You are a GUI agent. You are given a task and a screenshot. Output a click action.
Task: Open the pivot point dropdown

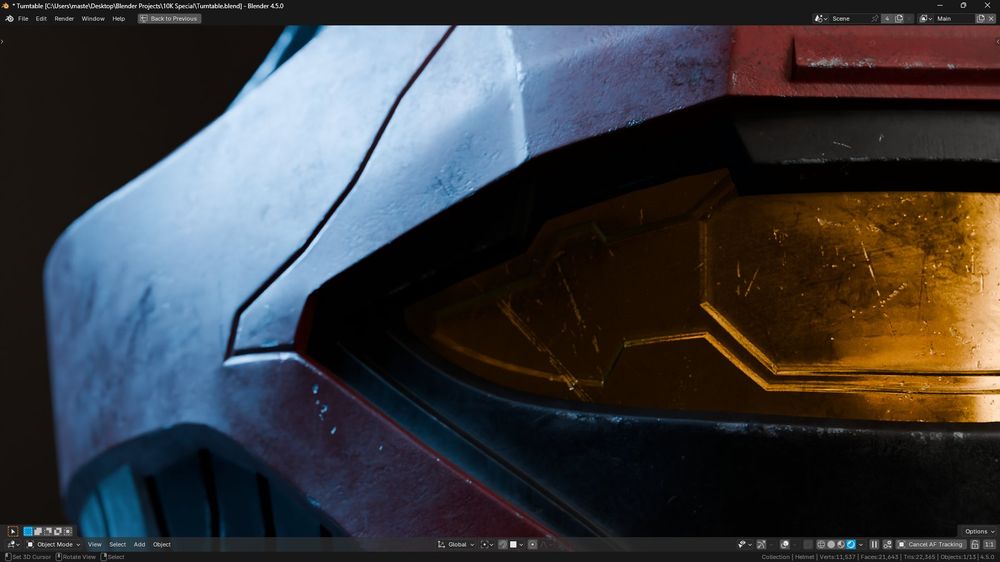tap(487, 545)
